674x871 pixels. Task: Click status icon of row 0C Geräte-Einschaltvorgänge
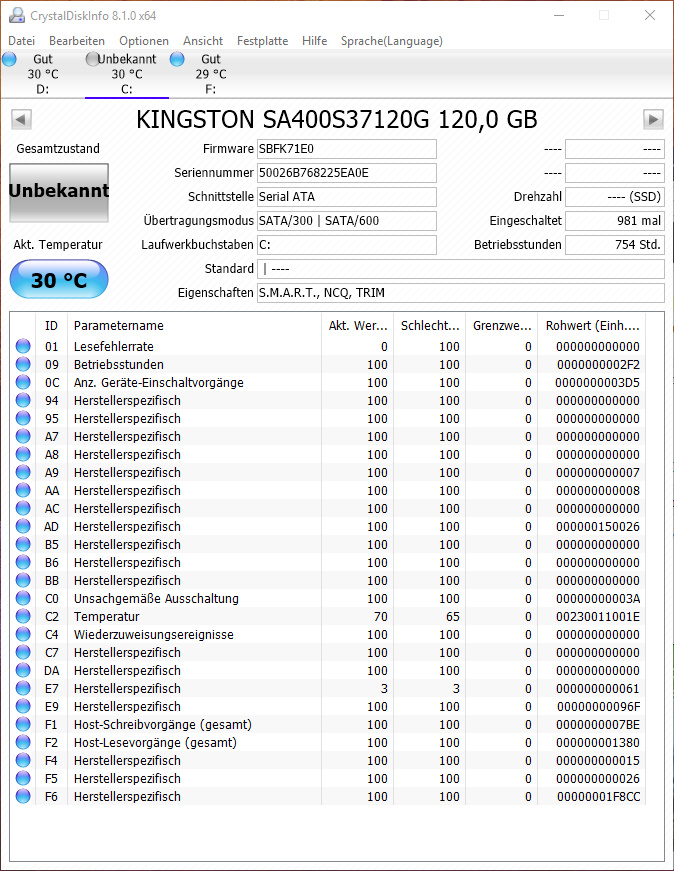23,382
